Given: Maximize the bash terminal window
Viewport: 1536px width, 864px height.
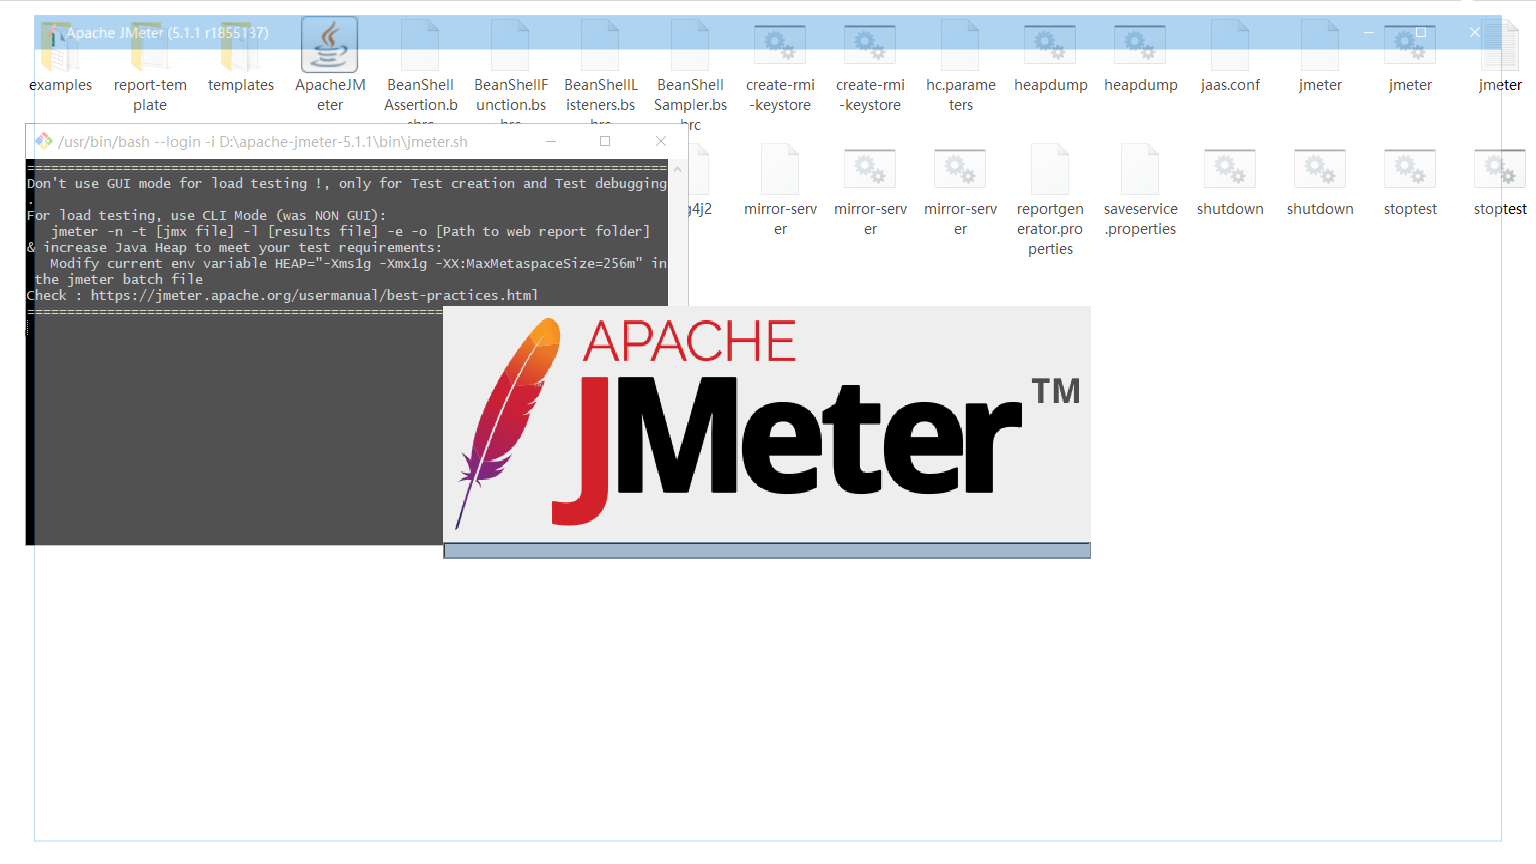Looking at the screenshot, I should pyautogui.click(x=605, y=141).
